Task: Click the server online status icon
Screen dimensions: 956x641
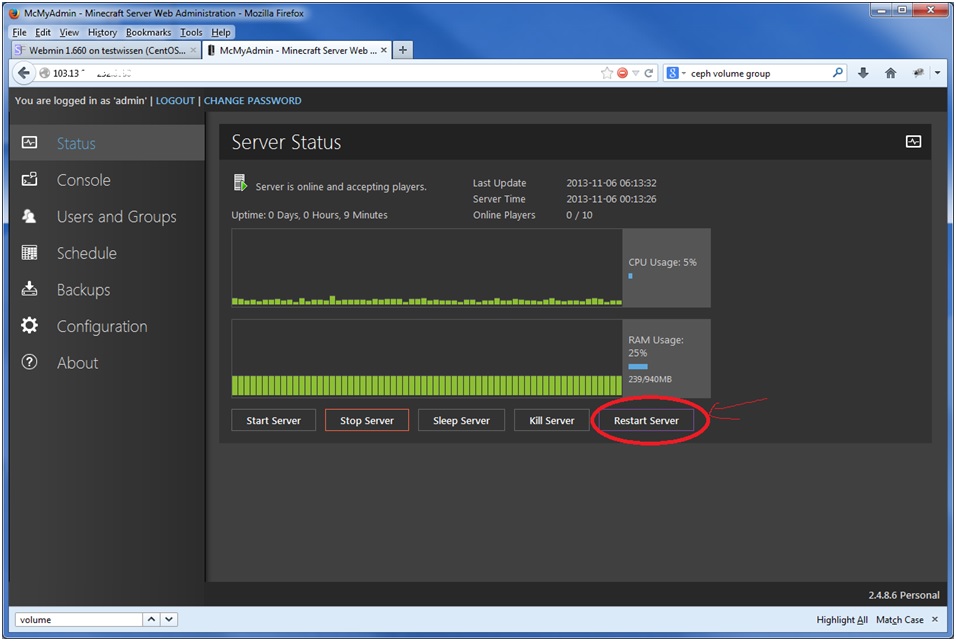Action: click(240, 182)
